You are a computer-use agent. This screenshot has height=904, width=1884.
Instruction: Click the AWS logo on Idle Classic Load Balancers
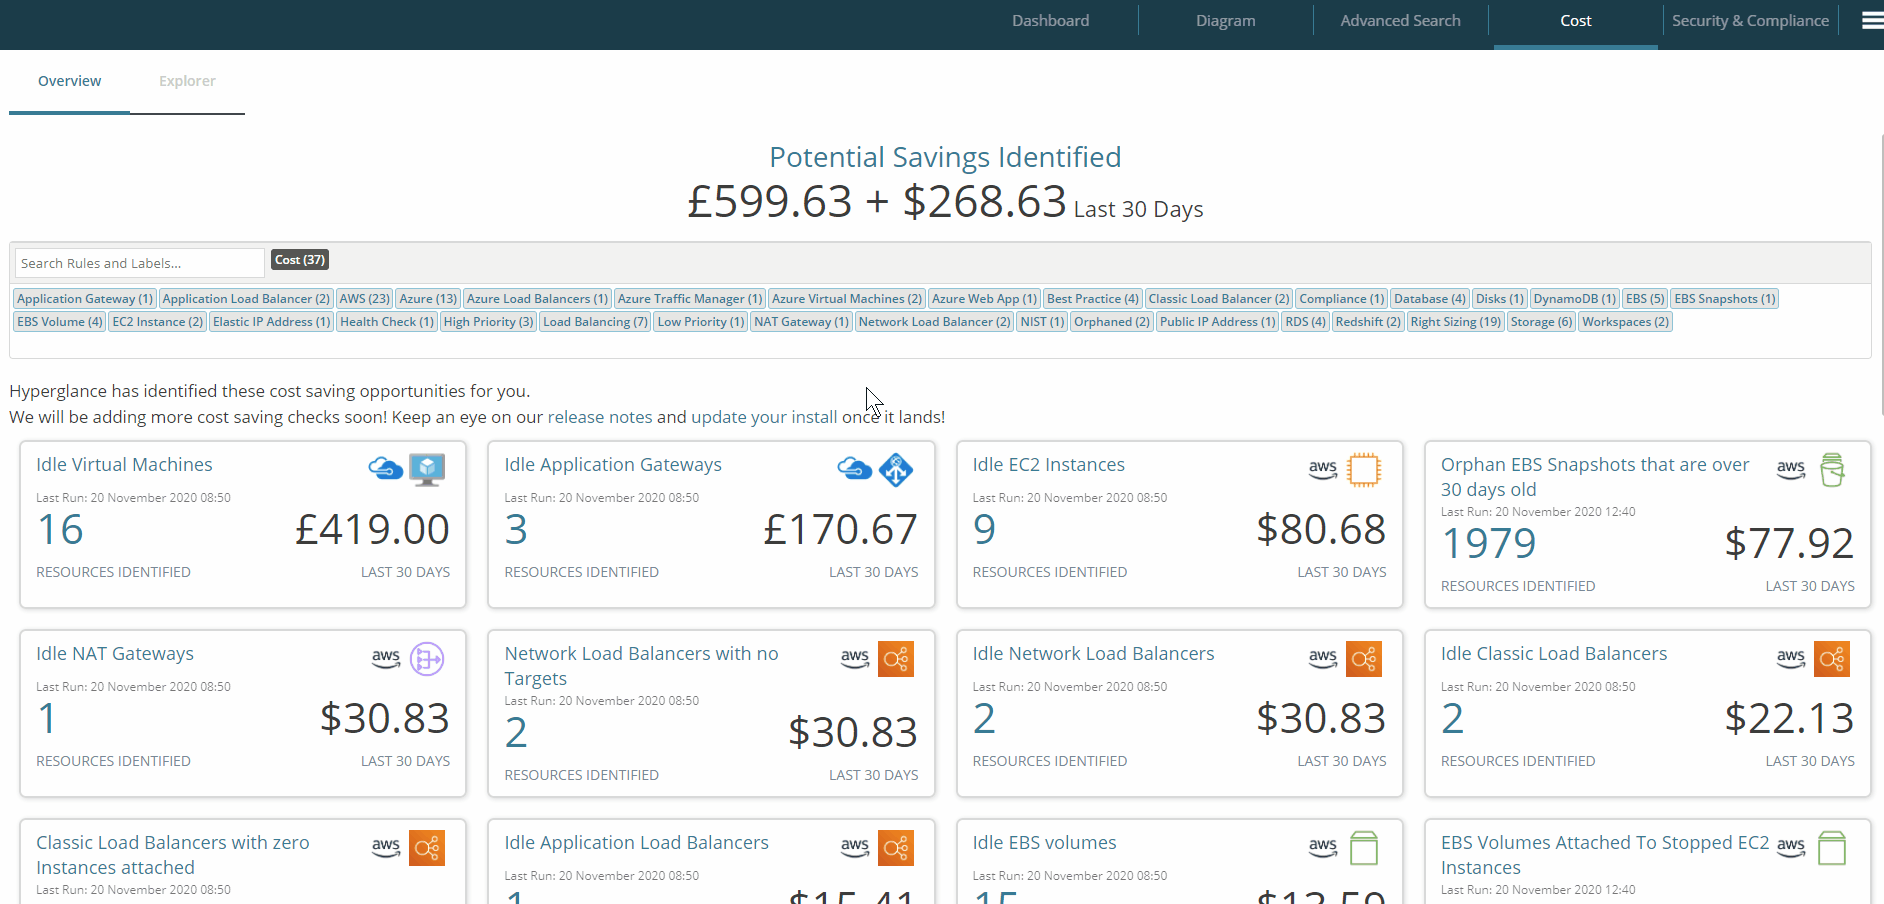(1791, 658)
